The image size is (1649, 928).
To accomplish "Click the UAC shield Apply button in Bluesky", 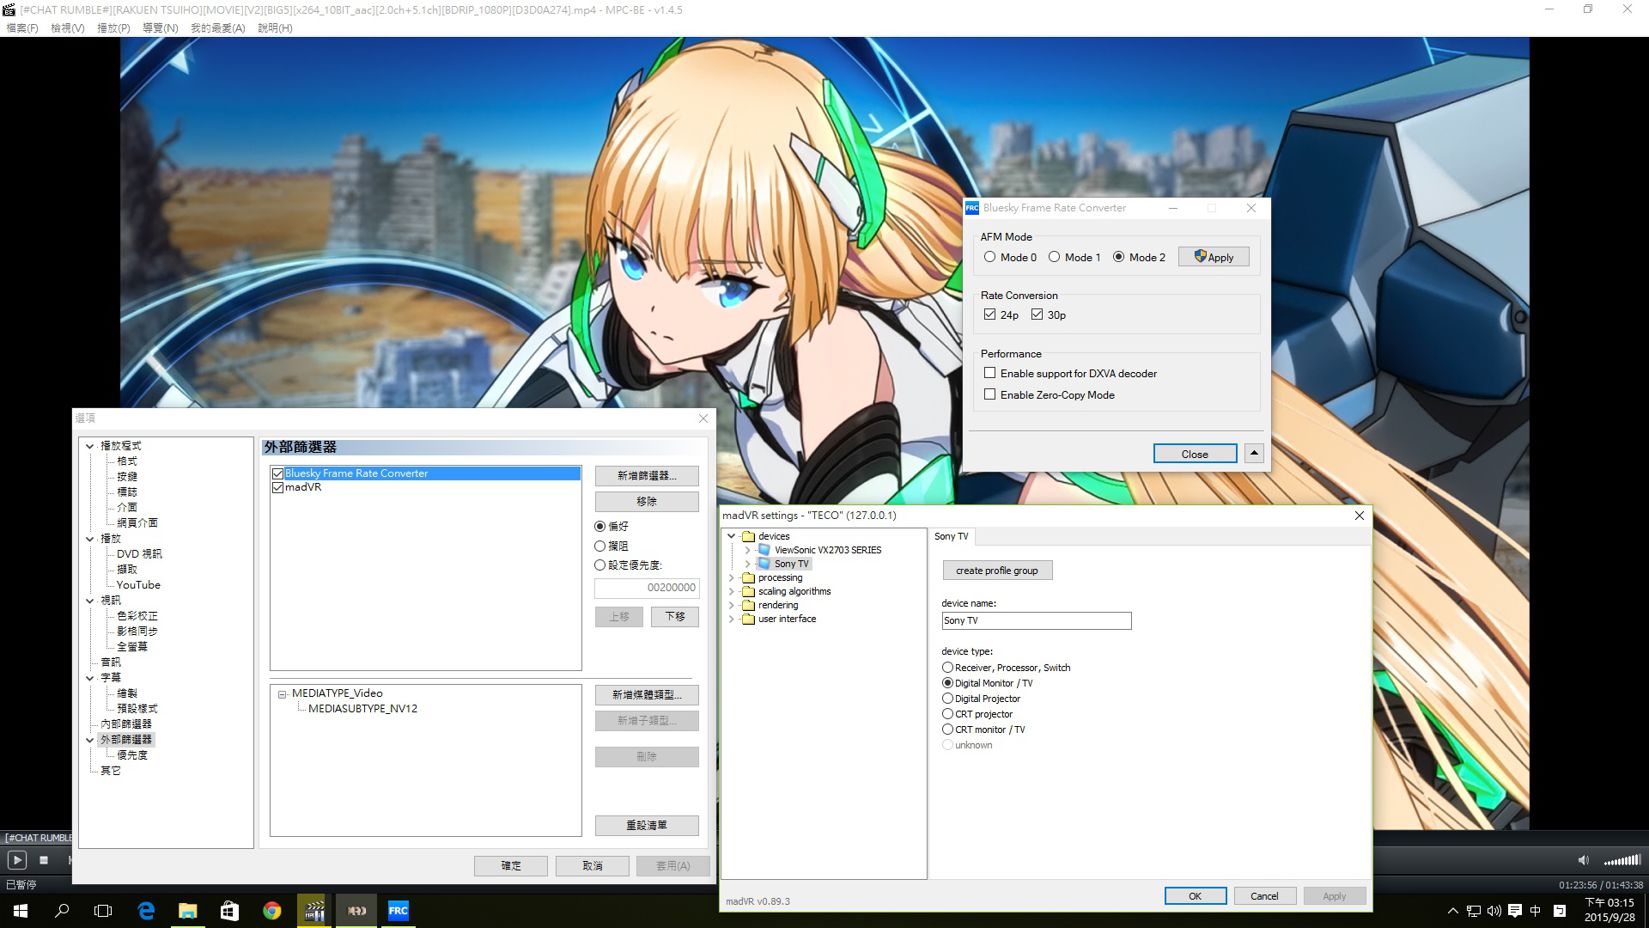I will [x=1213, y=257].
